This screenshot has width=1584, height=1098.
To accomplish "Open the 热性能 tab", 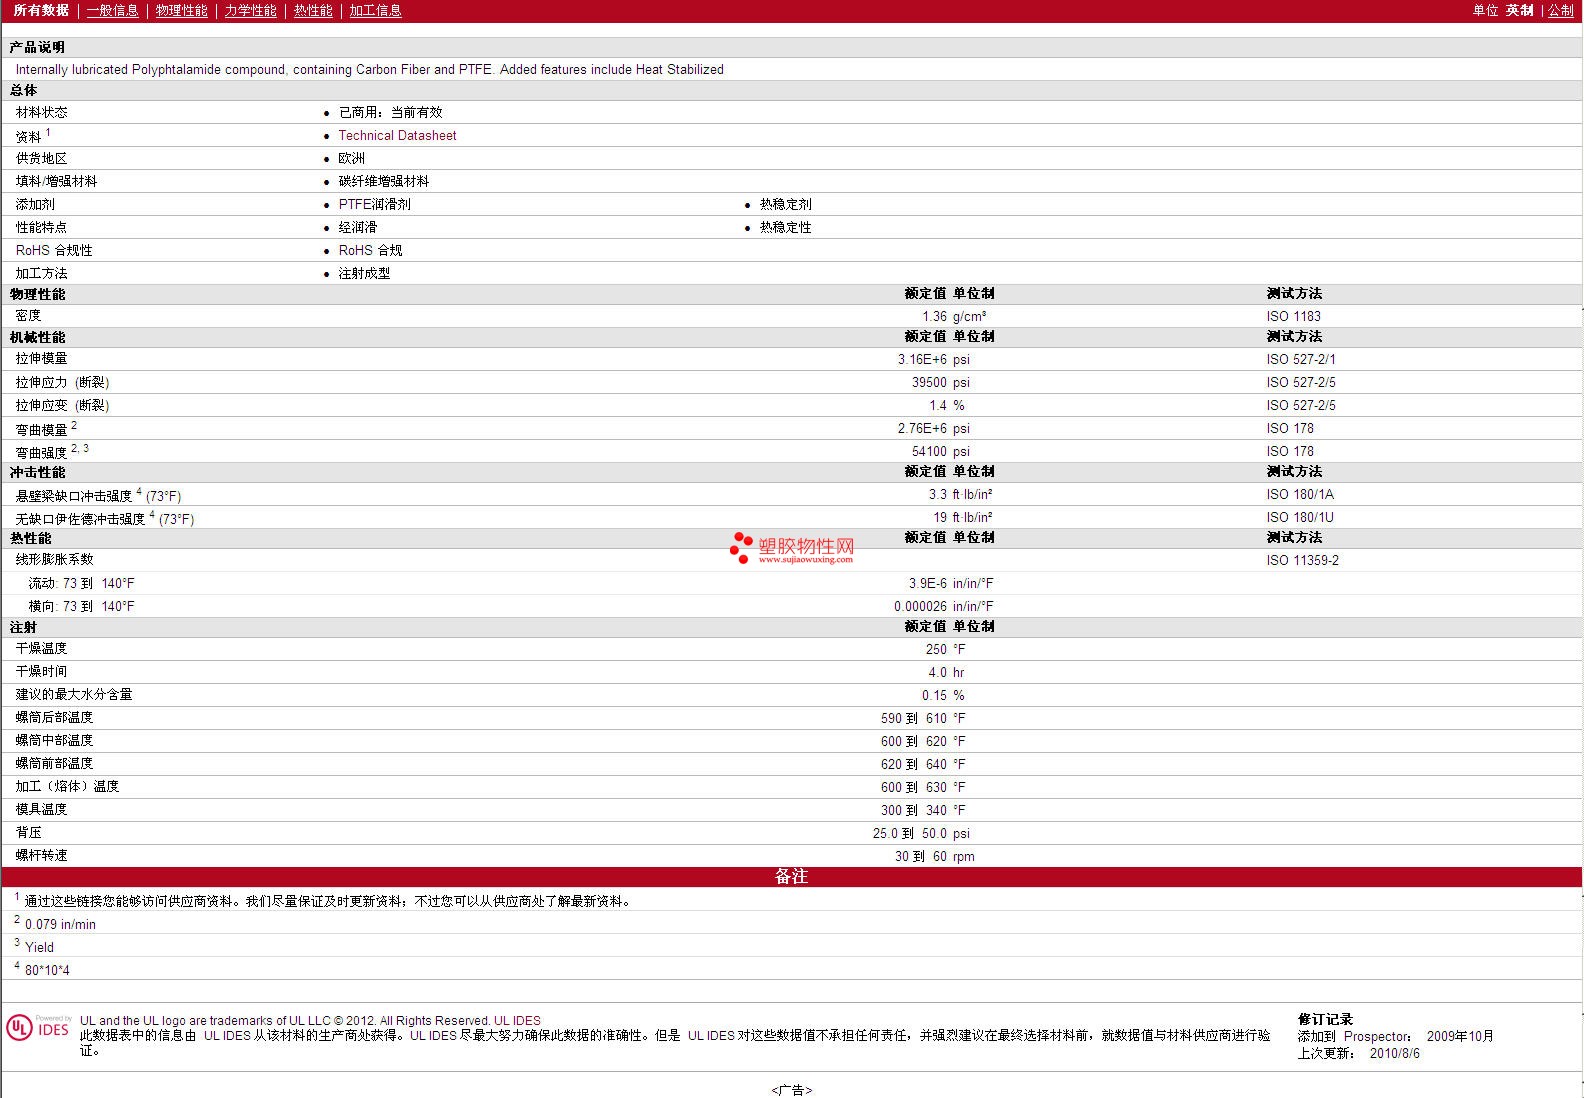I will (x=312, y=10).
